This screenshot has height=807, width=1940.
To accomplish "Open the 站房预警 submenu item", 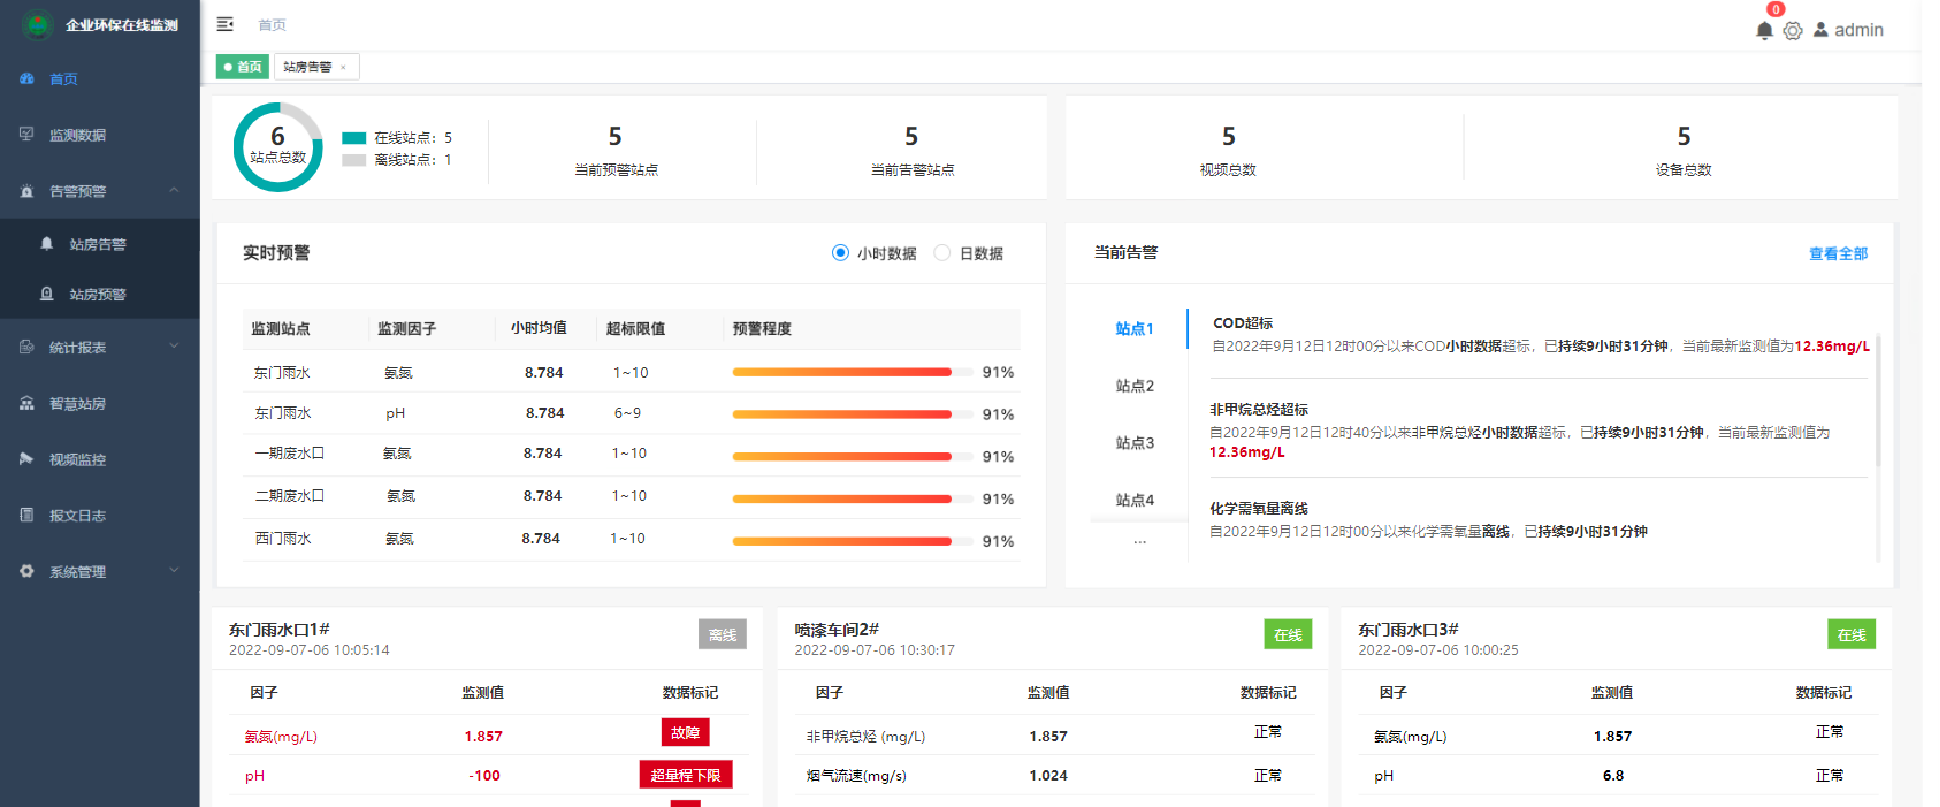I will [x=97, y=294].
